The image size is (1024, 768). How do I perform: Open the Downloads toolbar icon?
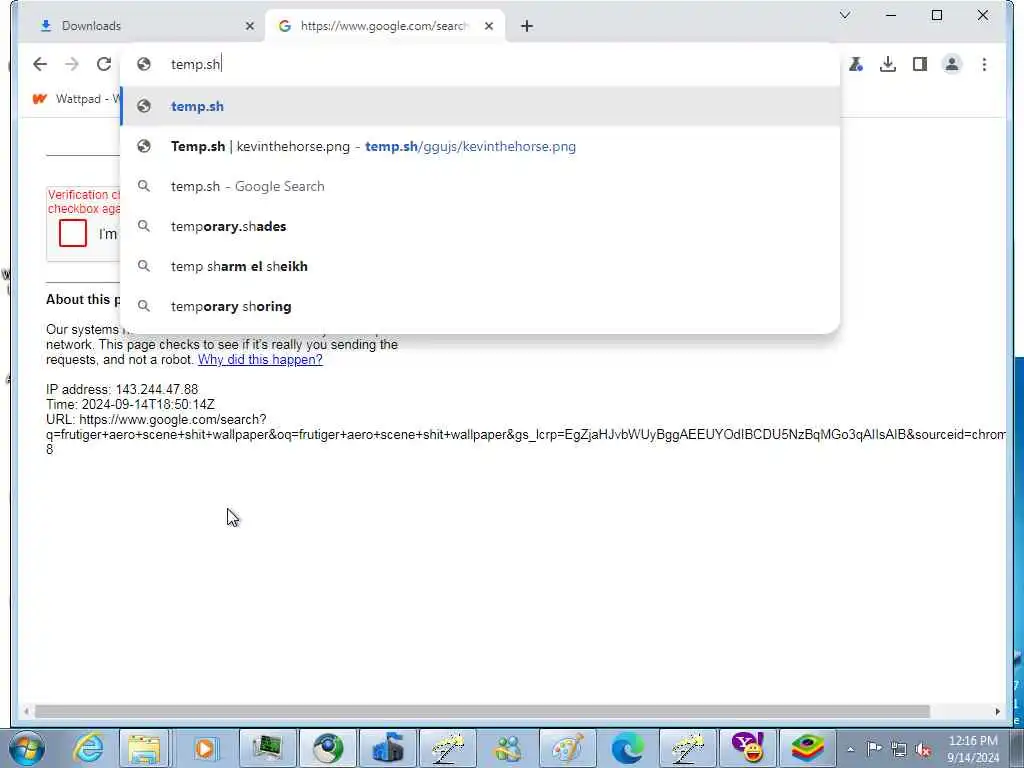[888, 64]
